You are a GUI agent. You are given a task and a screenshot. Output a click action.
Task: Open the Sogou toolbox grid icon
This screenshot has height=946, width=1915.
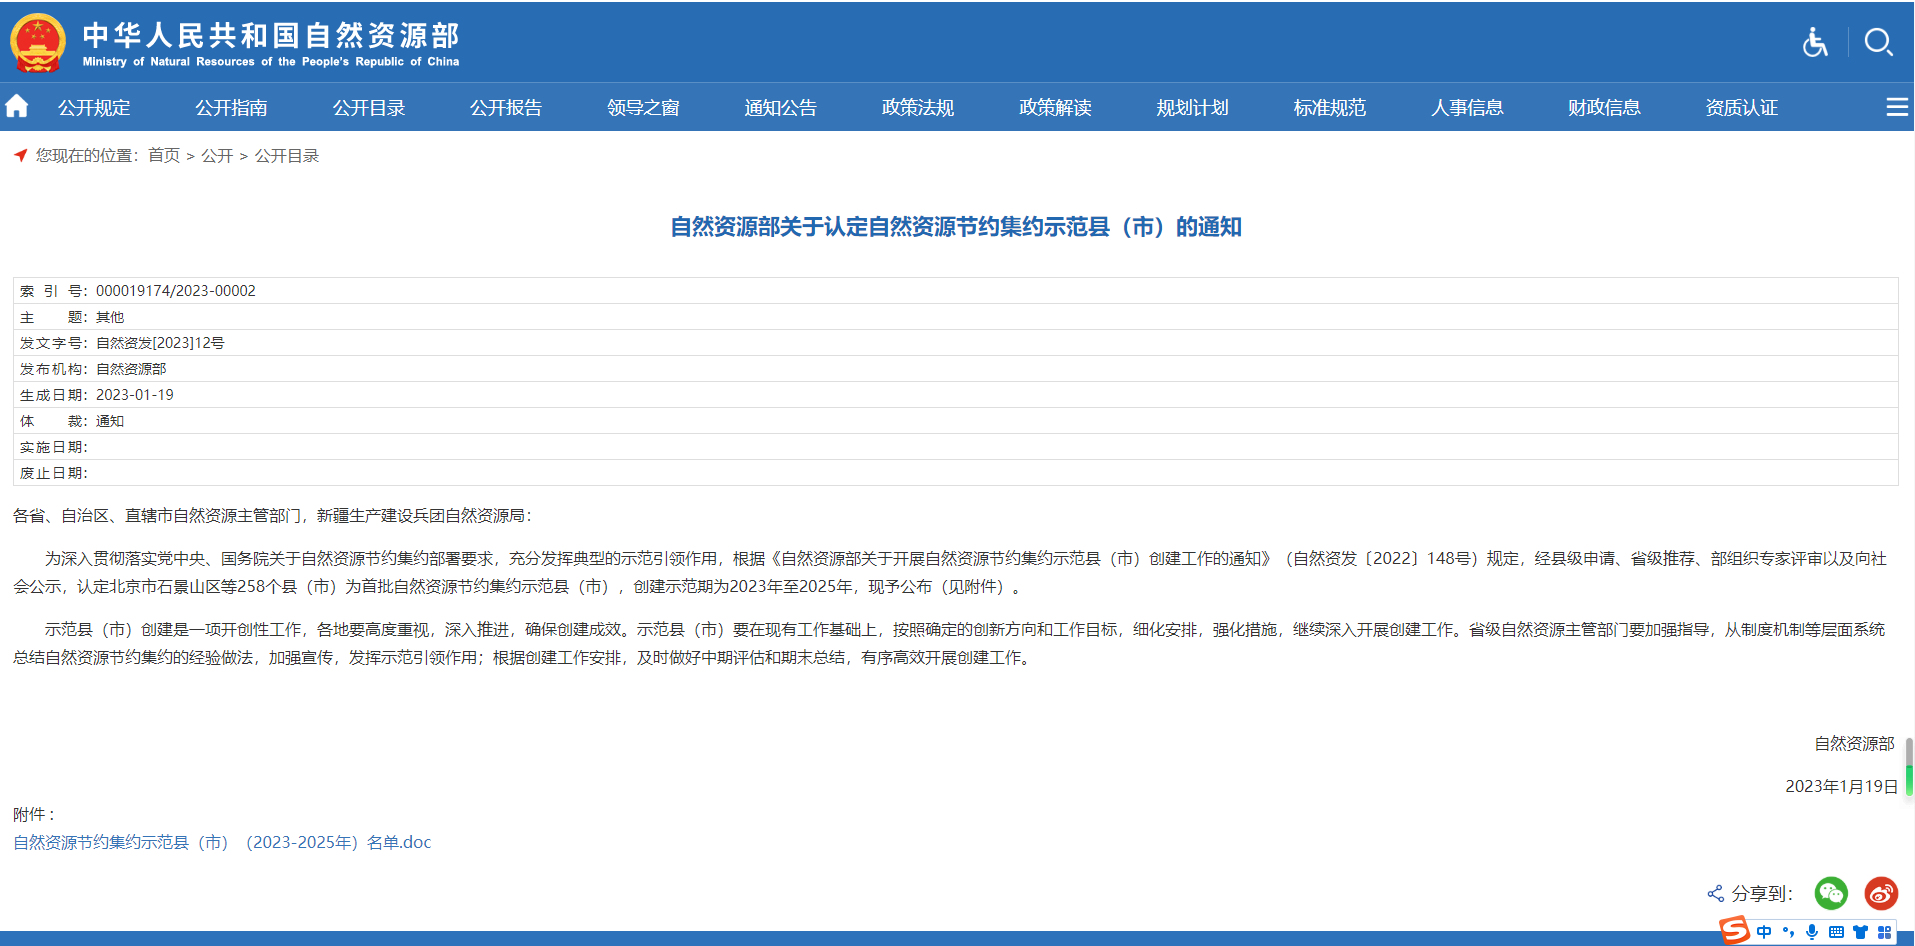pyautogui.click(x=1884, y=932)
